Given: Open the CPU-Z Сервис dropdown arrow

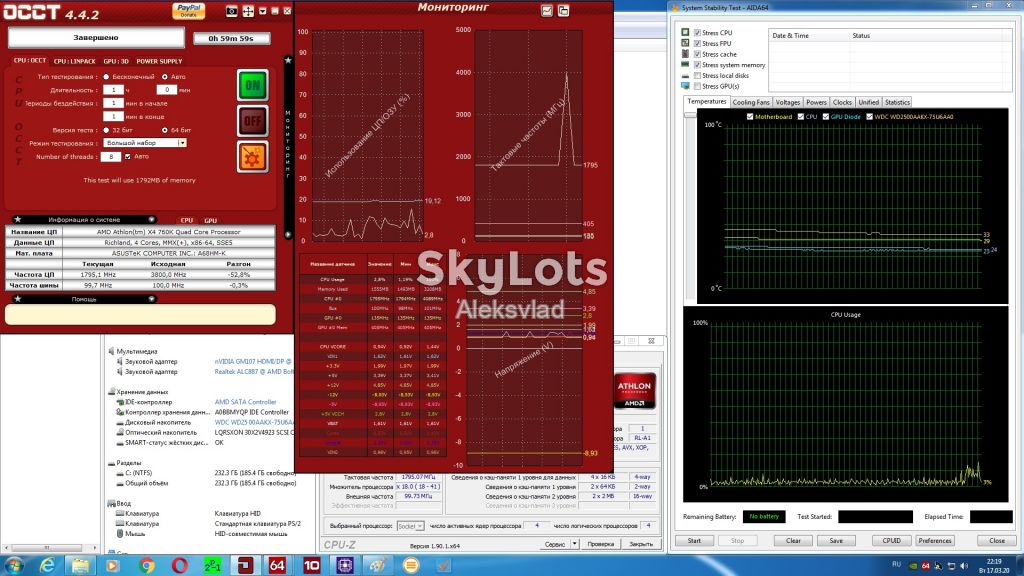Looking at the screenshot, I should tap(575, 544).
